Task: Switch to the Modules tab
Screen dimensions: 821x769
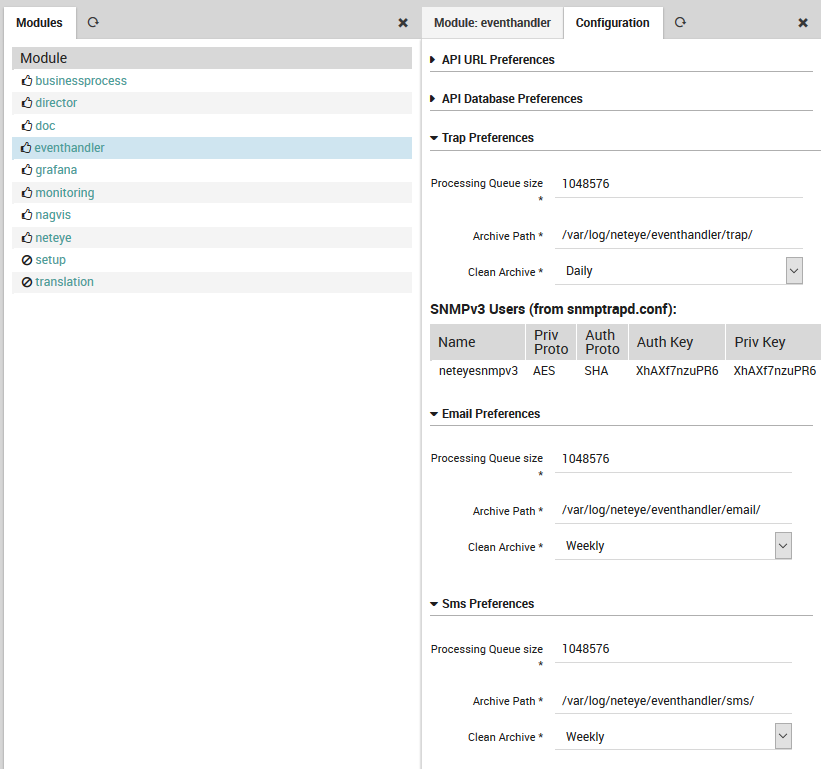Action: pyautogui.click(x=39, y=23)
